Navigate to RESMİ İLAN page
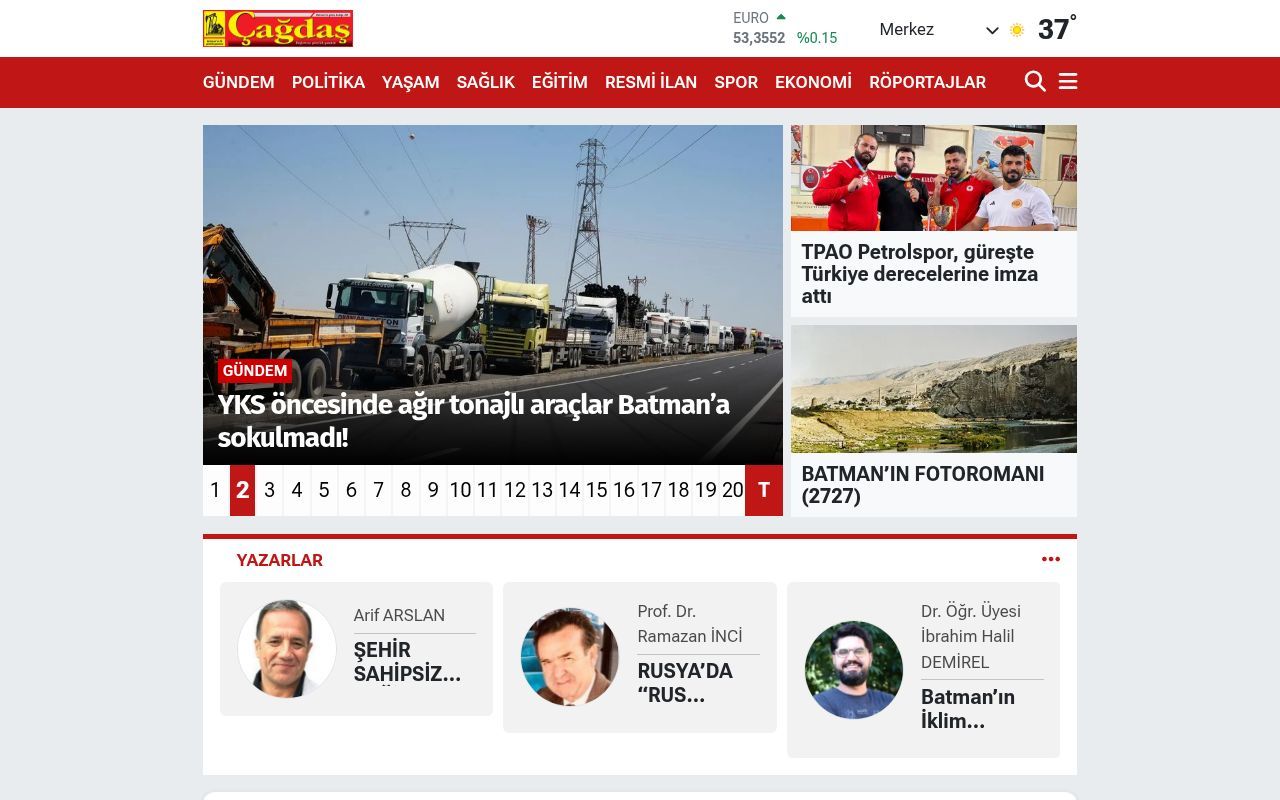The width and height of the screenshot is (1280, 800). tap(651, 82)
